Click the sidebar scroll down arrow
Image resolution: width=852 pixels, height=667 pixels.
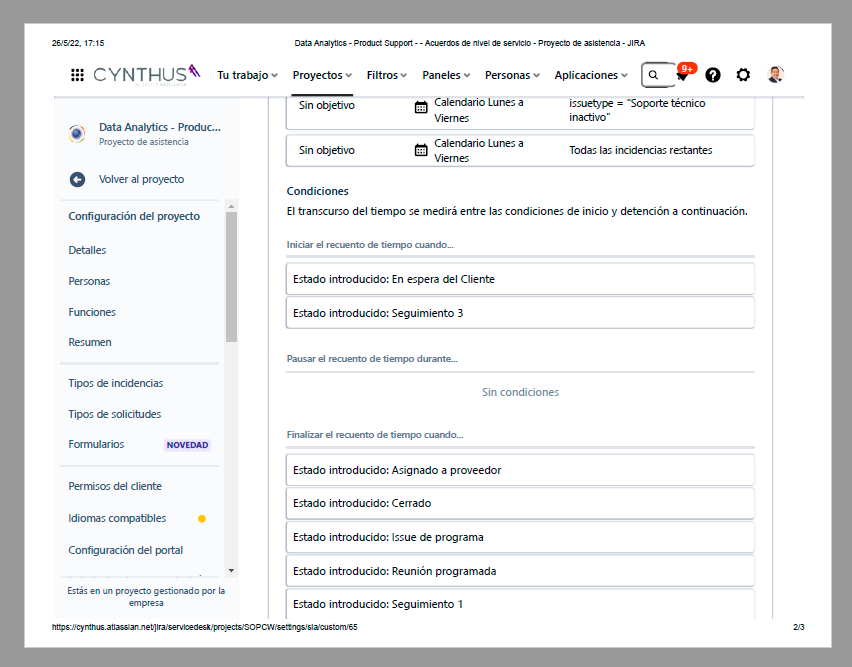[x=231, y=570]
